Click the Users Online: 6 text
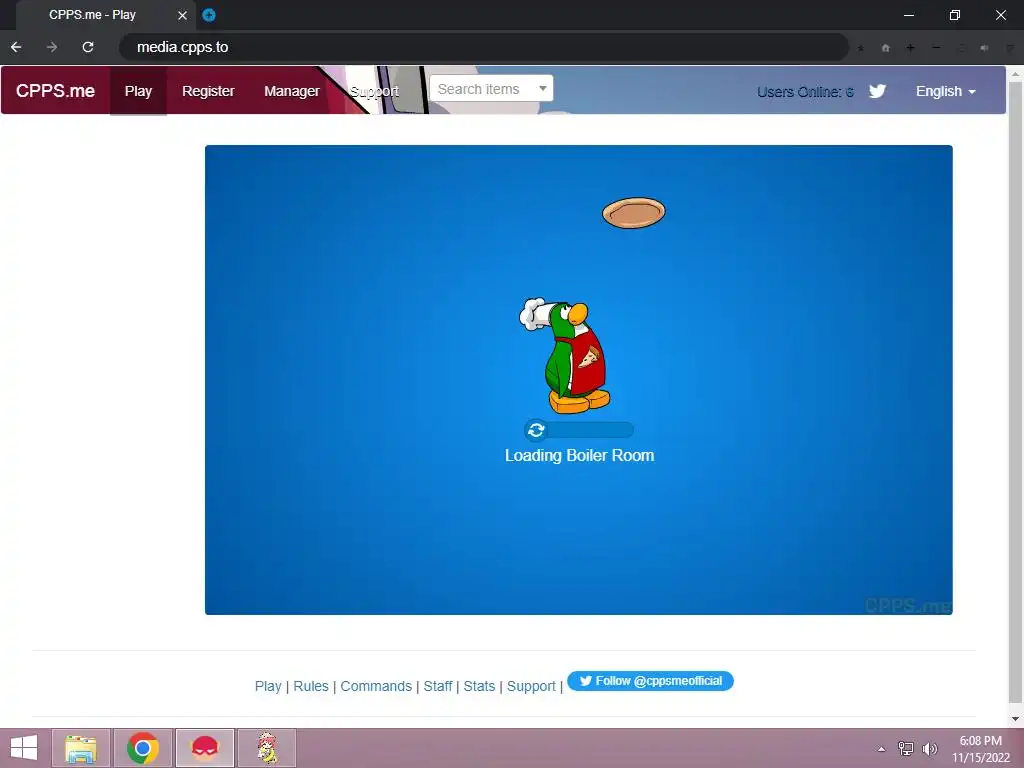This screenshot has width=1024, height=768. point(805,91)
